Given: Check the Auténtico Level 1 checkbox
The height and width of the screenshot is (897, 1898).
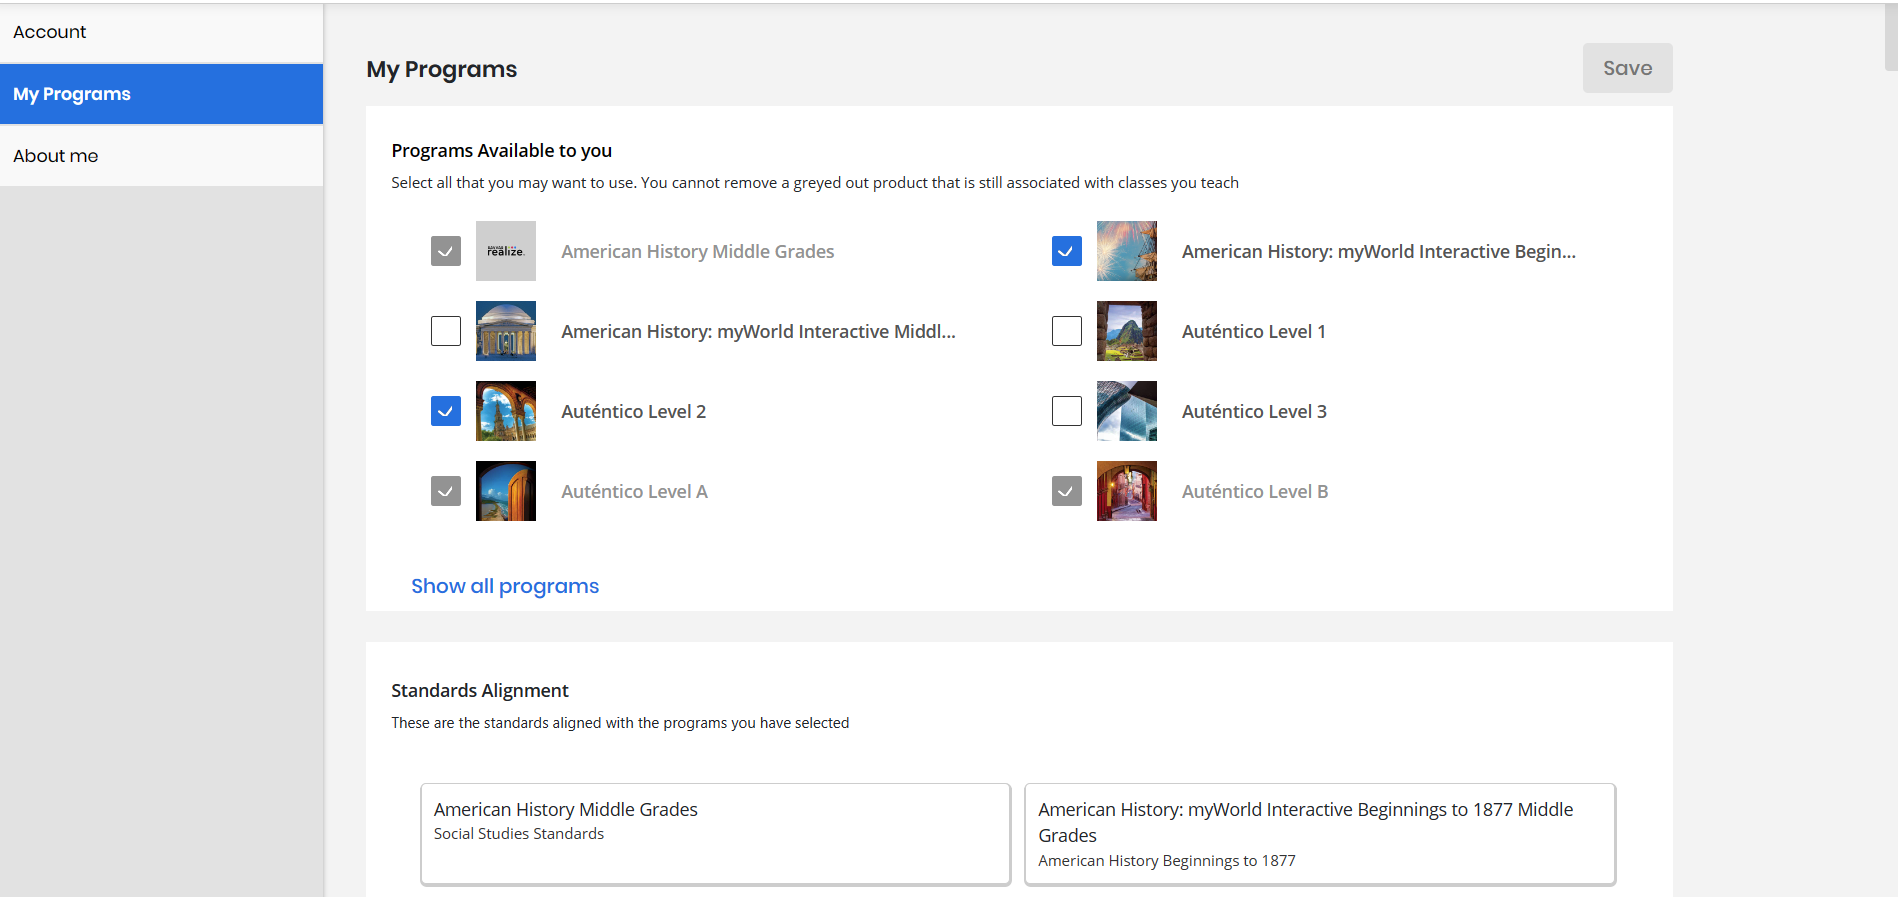Looking at the screenshot, I should point(1066,331).
